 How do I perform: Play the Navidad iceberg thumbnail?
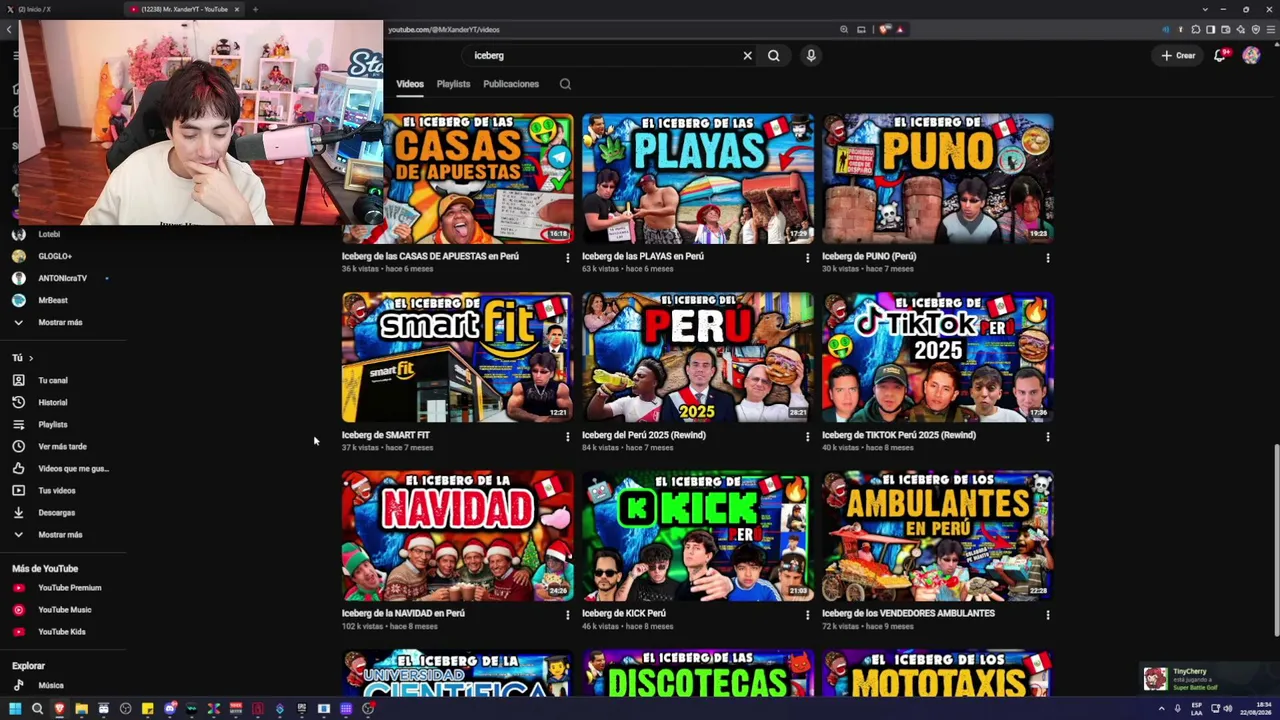(x=457, y=536)
